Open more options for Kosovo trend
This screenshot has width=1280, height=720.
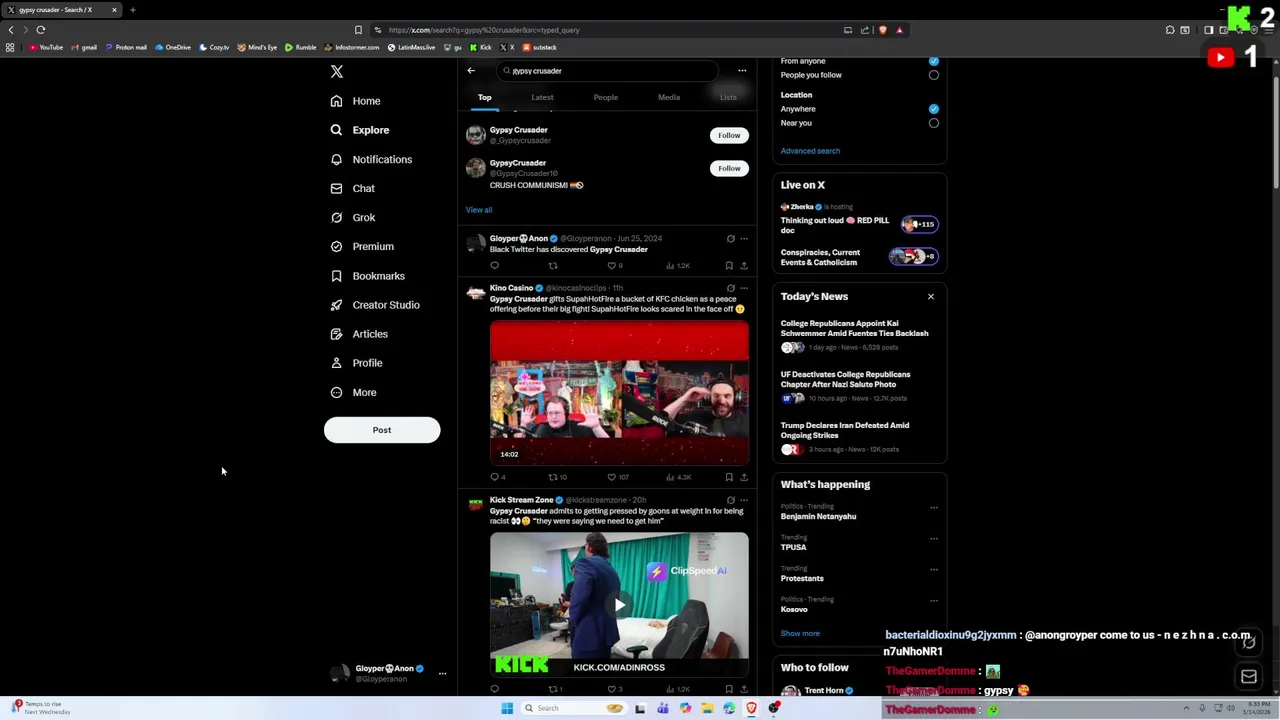[934, 600]
